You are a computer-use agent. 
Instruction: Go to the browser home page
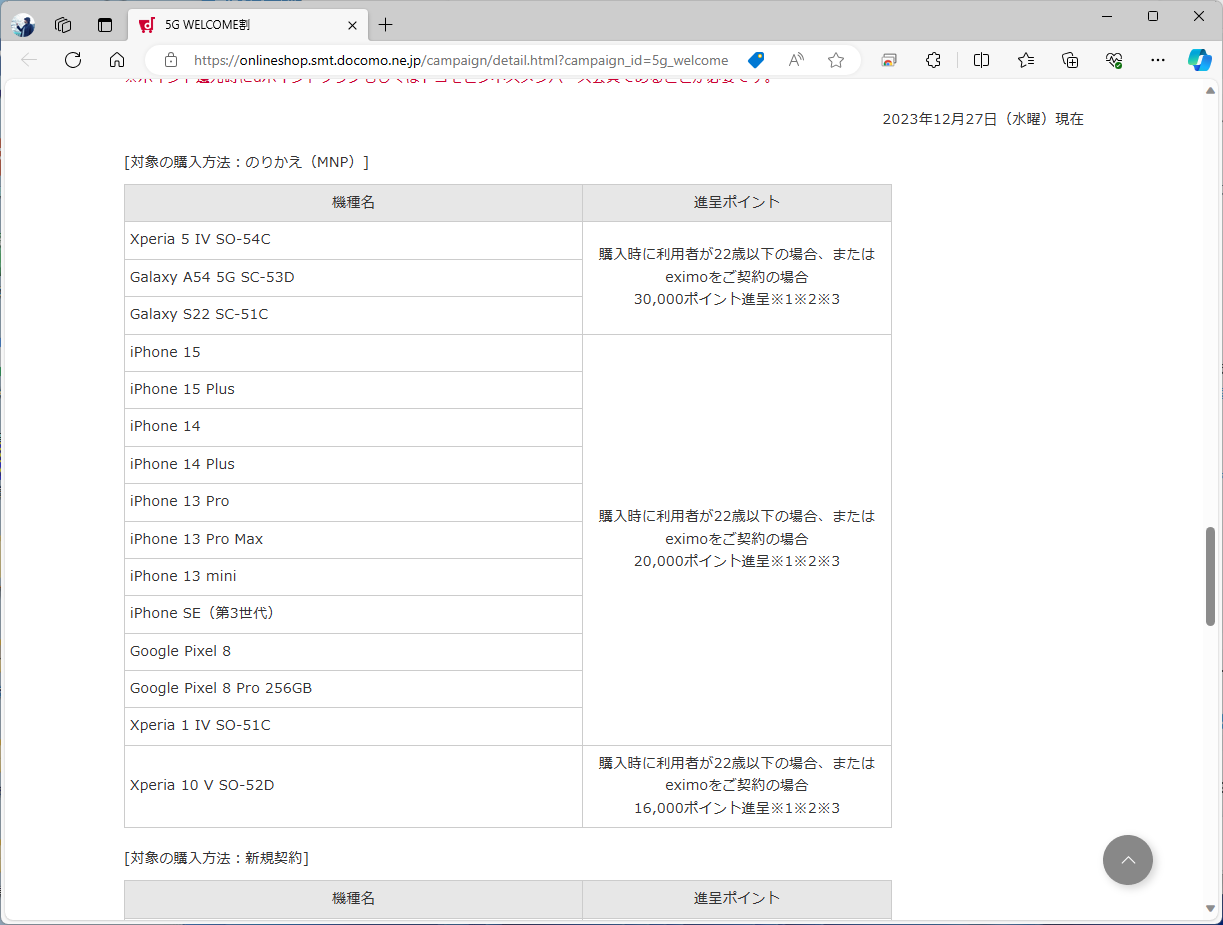(117, 60)
